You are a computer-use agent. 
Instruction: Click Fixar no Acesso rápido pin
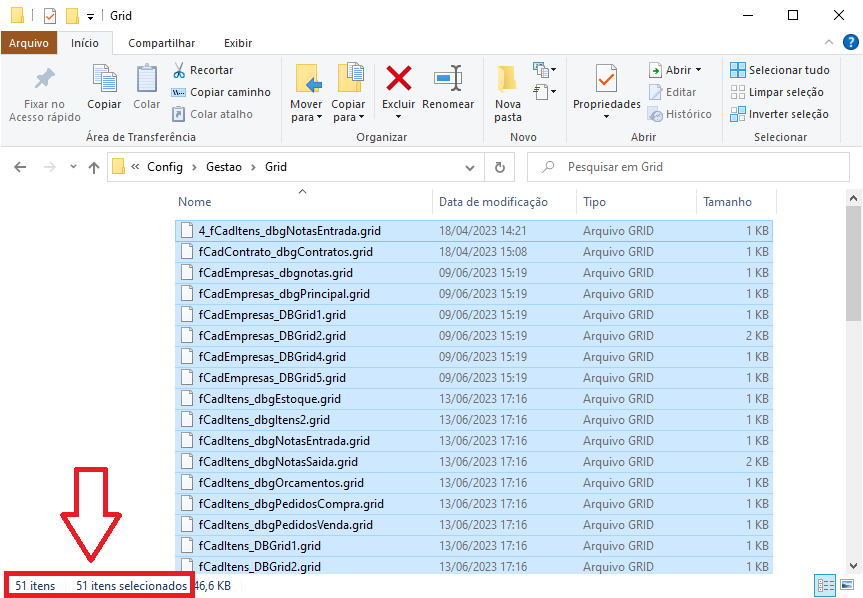44,92
